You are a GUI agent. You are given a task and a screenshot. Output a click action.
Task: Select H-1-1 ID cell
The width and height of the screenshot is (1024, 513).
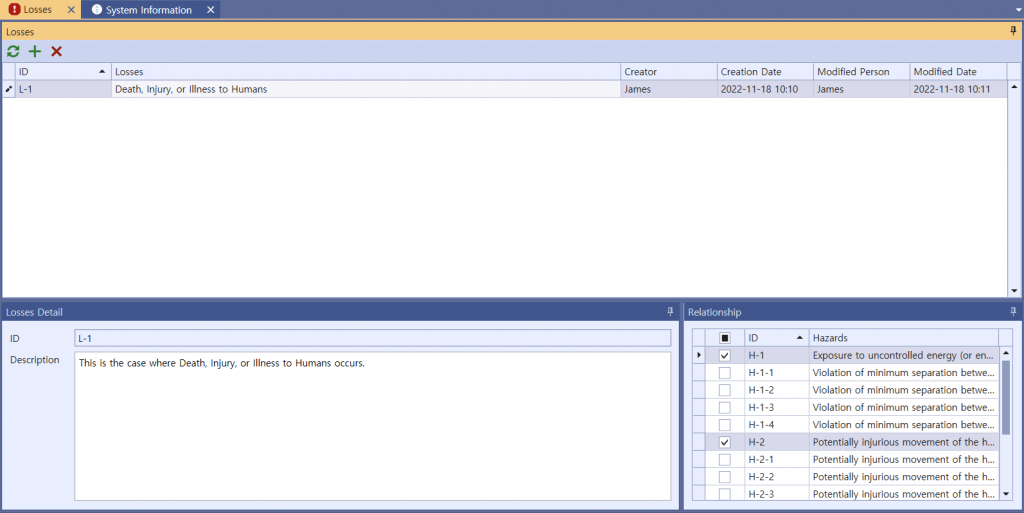(x=776, y=373)
